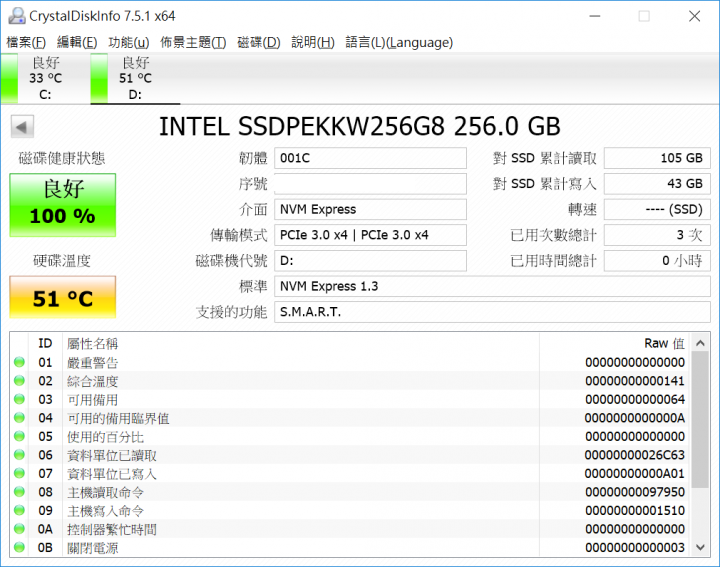The image size is (720, 567).
Task: Click the 良好 100 % health status button
Action: tap(62, 205)
